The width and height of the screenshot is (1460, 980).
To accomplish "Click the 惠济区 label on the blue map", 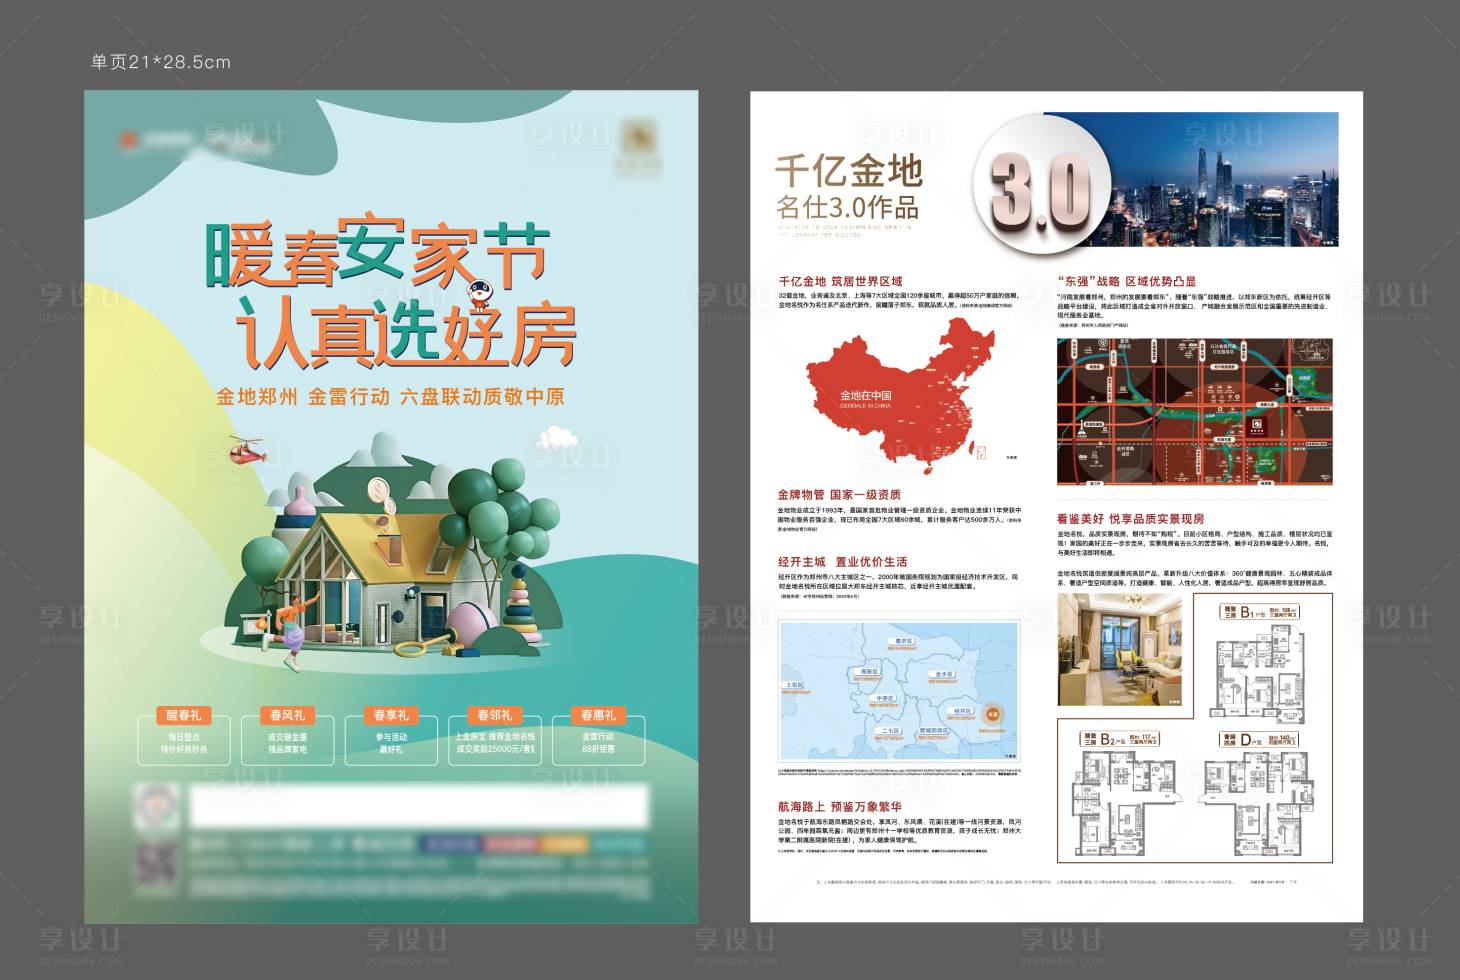I will 904,641.
